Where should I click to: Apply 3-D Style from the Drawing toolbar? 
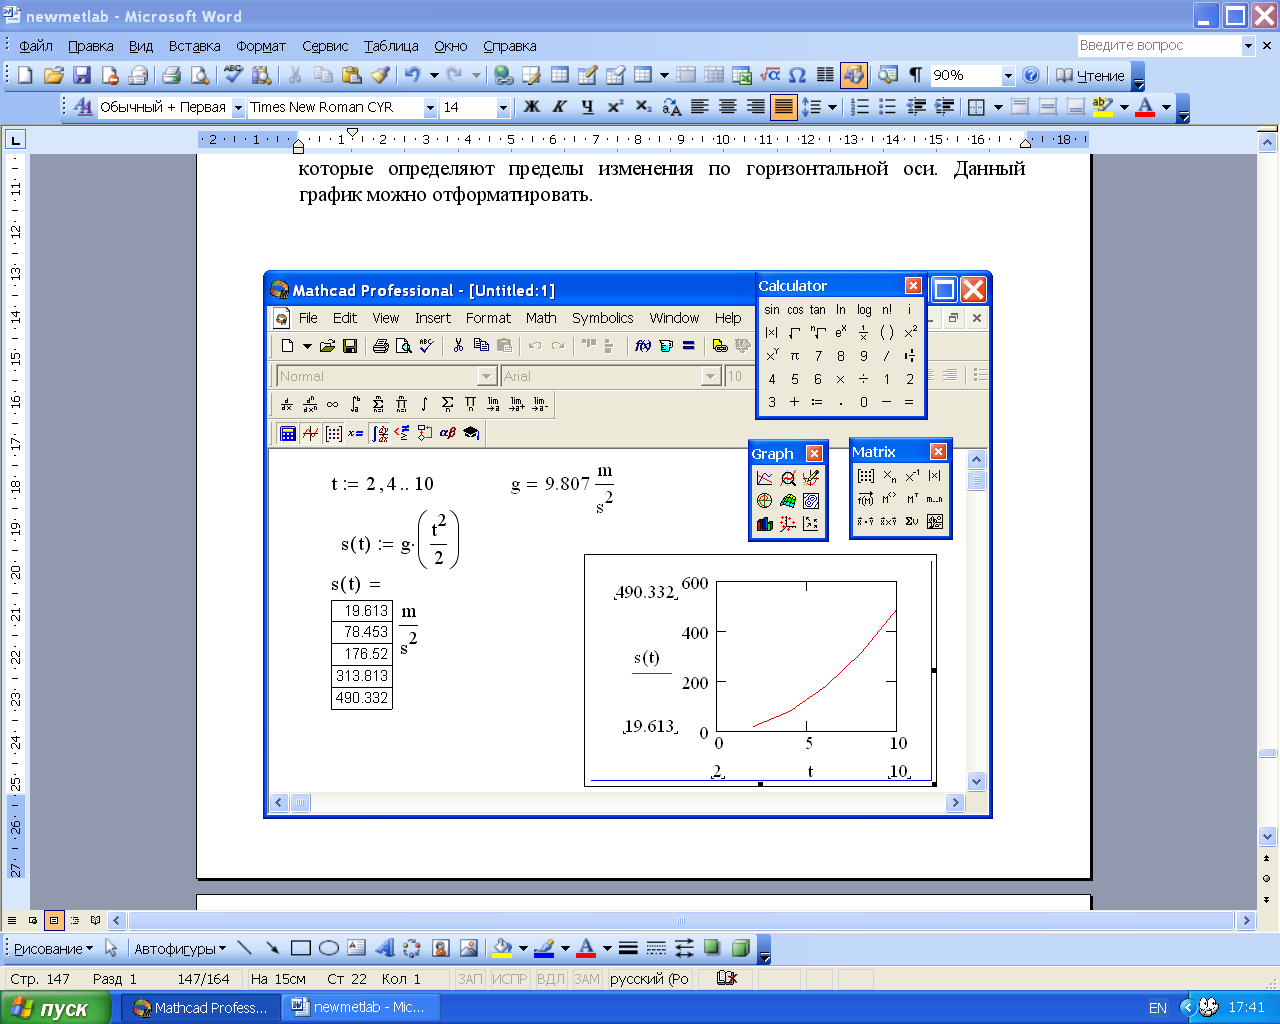(740, 948)
